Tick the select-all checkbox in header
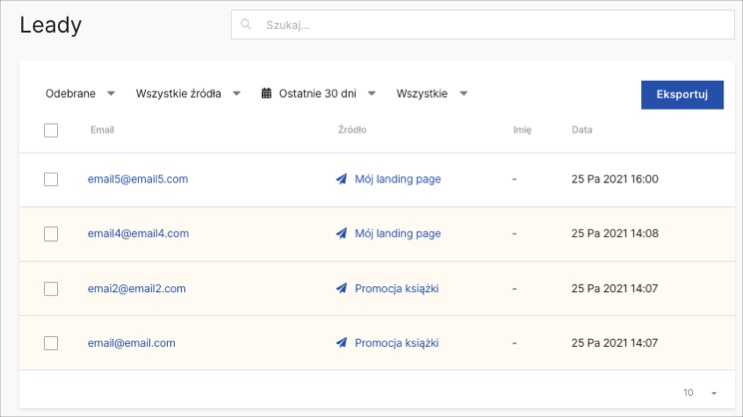The width and height of the screenshot is (743, 417). (x=51, y=130)
